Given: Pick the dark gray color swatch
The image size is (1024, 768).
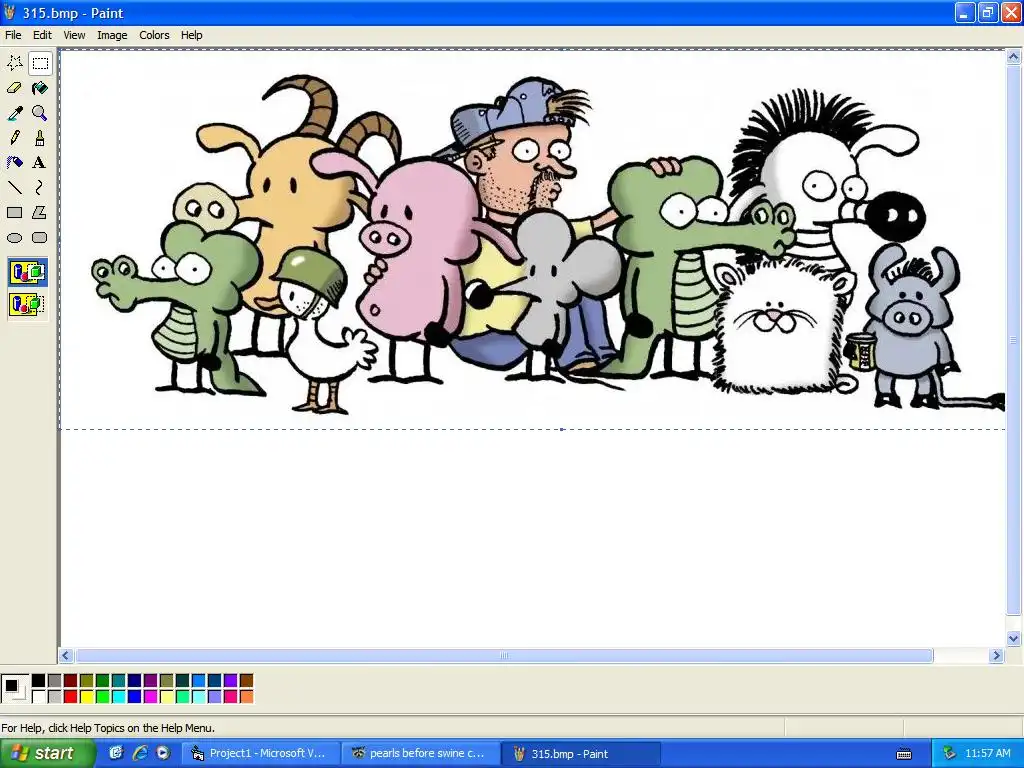Looking at the screenshot, I should point(55,681).
